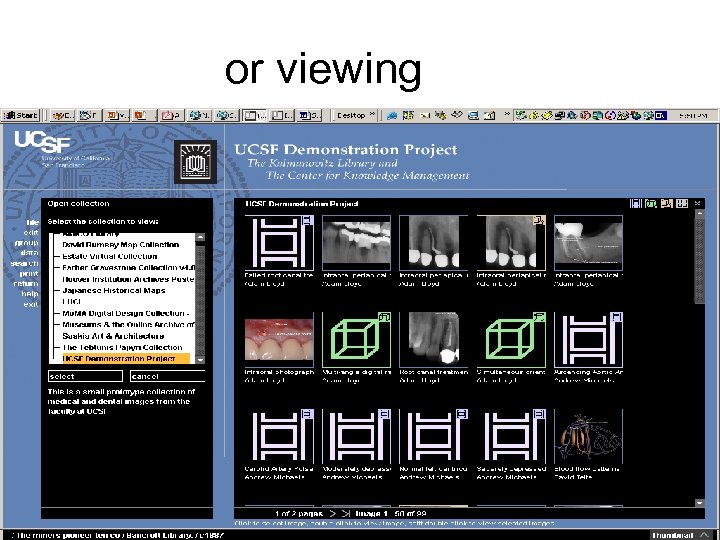Choose return in the left sidebar
The height and width of the screenshot is (540, 720).
[26, 283]
